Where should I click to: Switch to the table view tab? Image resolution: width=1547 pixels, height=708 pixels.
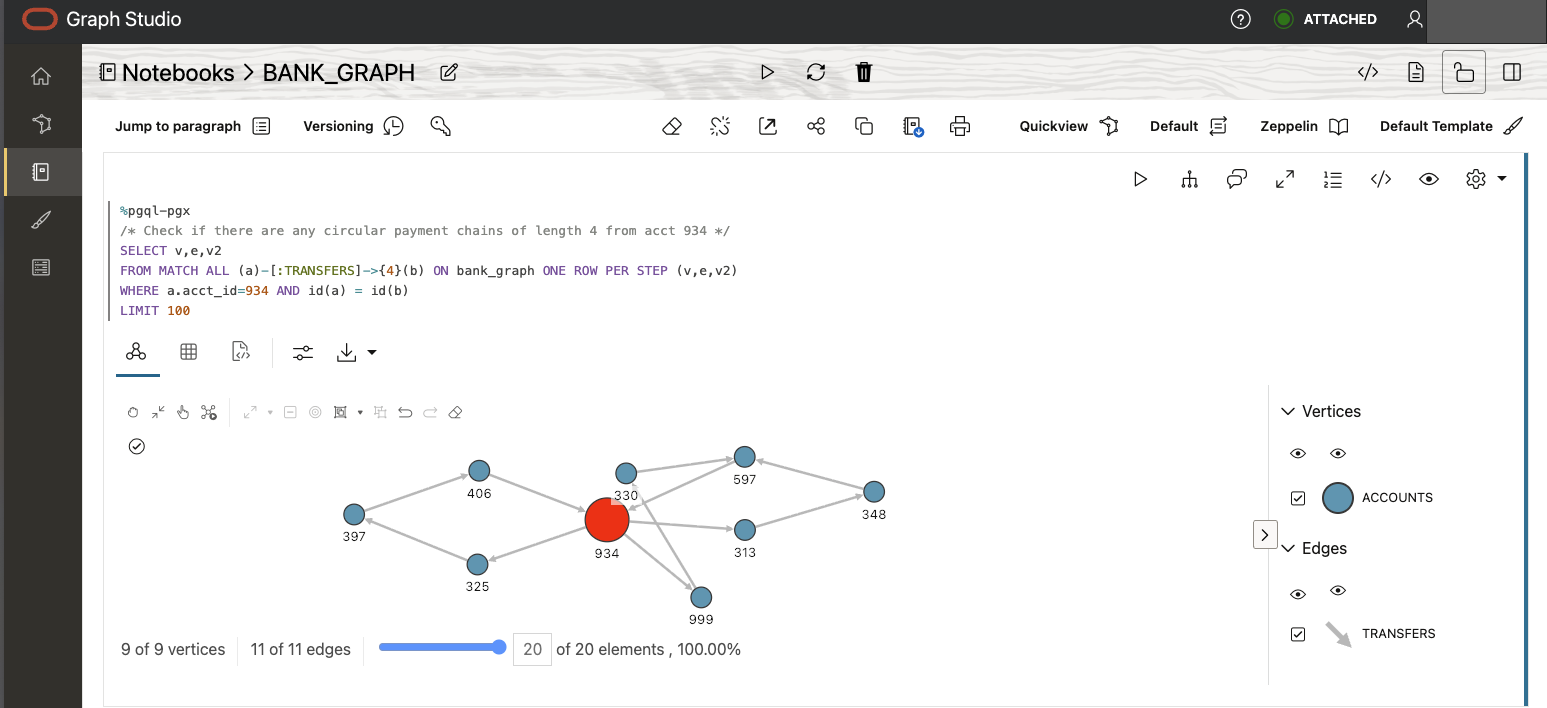point(188,352)
